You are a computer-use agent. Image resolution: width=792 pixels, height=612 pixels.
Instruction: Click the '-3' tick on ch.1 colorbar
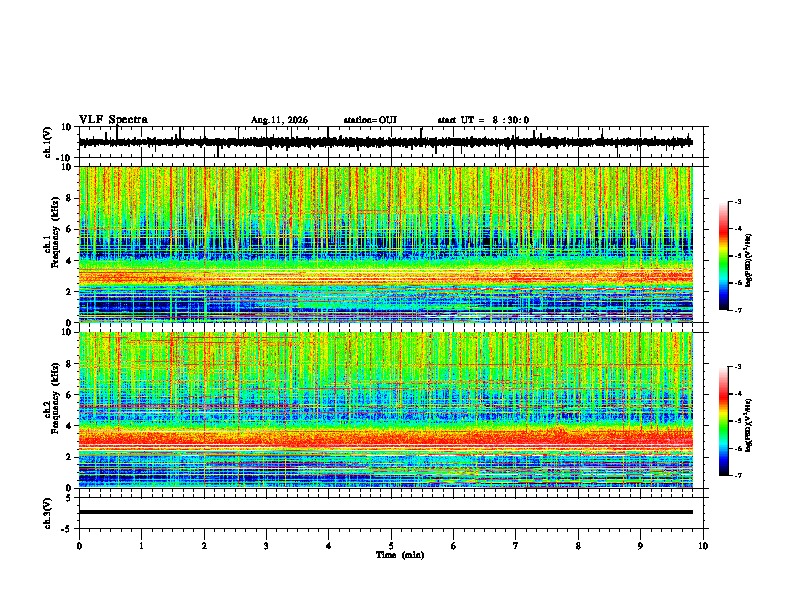pyautogui.click(x=737, y=201)
